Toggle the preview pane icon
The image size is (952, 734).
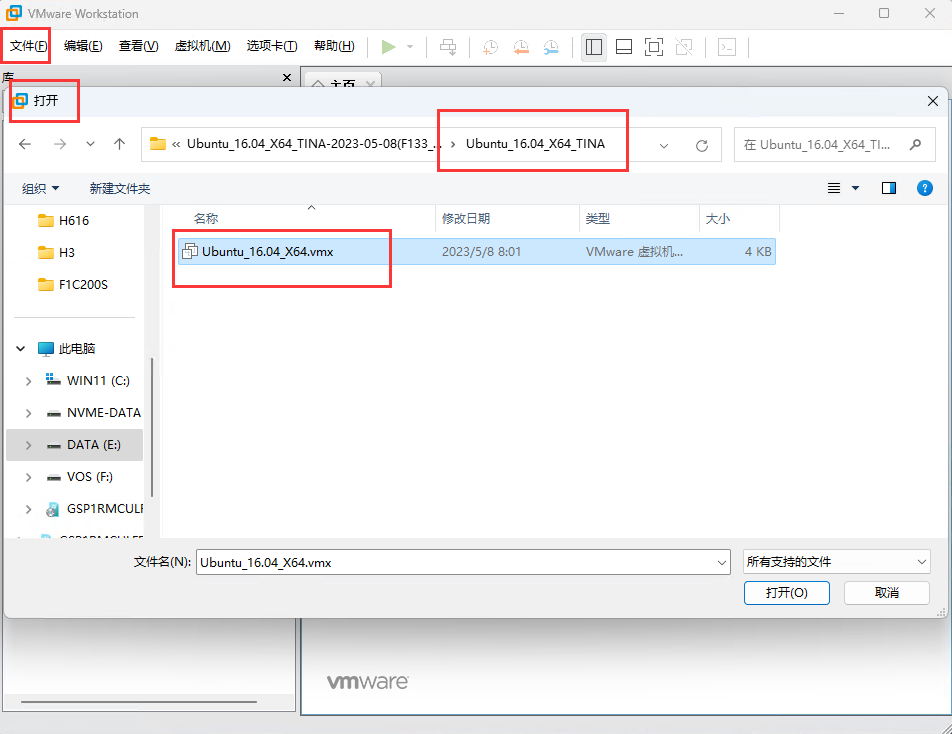[889, 188]
